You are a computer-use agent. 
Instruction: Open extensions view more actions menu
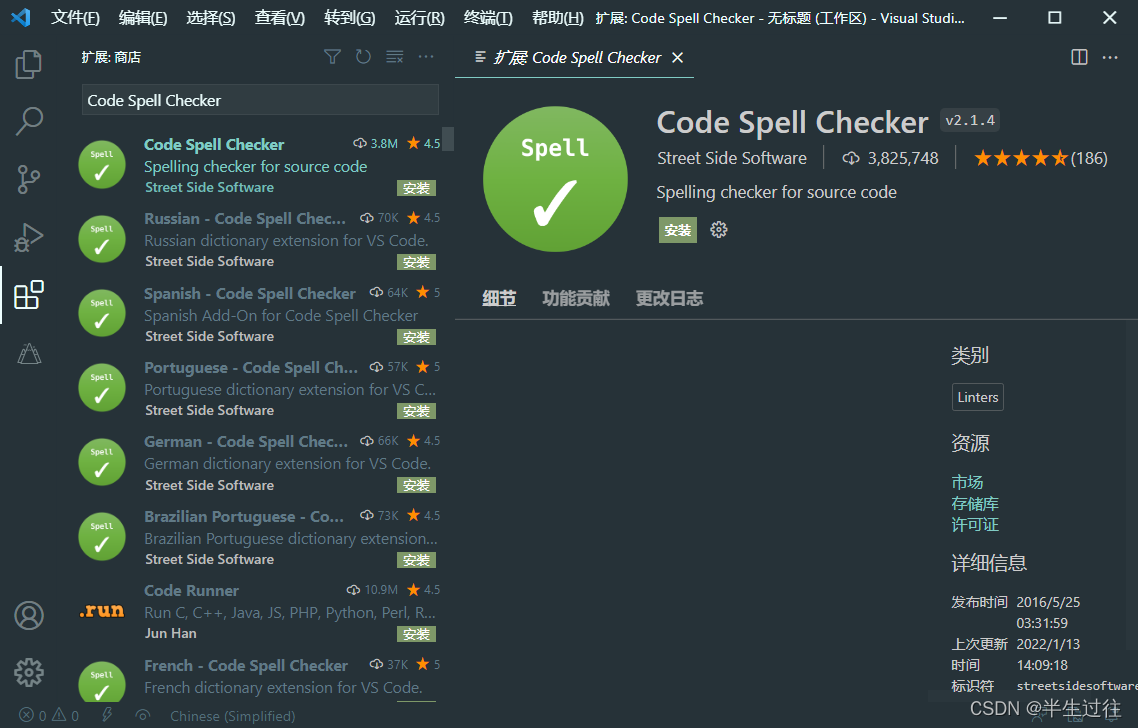426,57
